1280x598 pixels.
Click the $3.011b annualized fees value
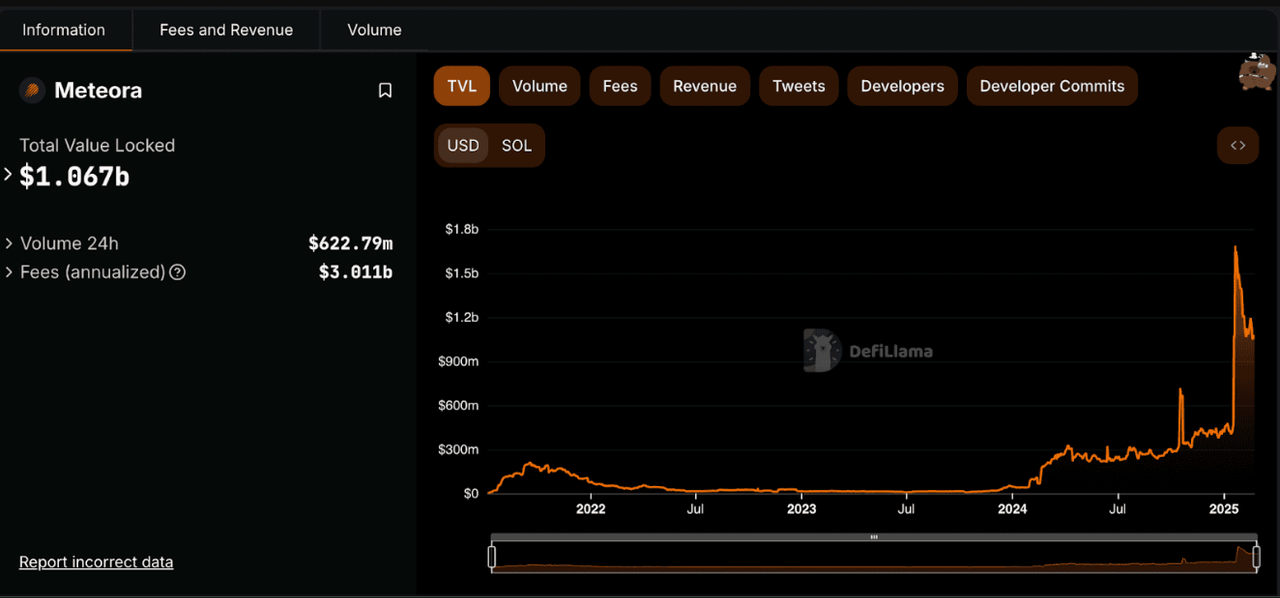click(x=356, y=272)
